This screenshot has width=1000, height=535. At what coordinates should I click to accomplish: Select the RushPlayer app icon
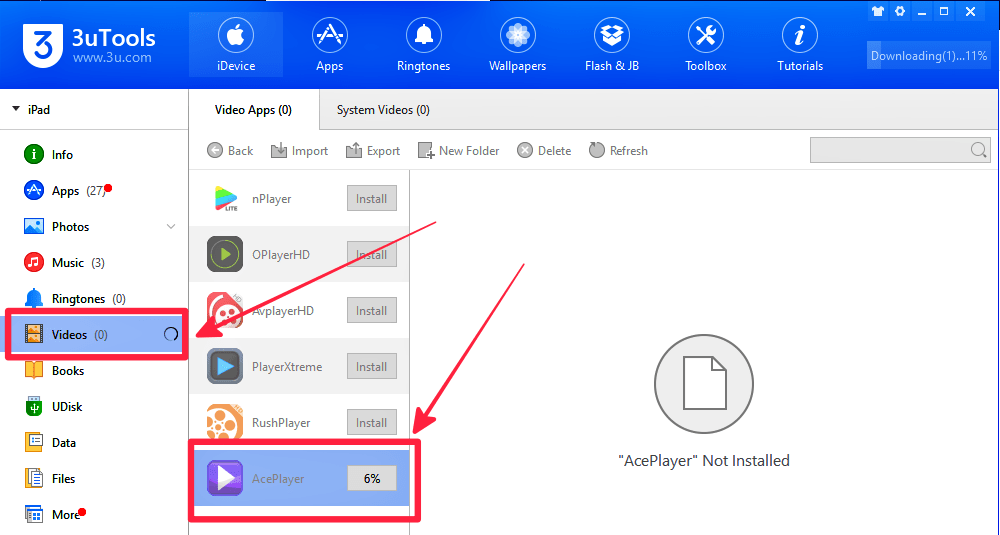point(225,422)
